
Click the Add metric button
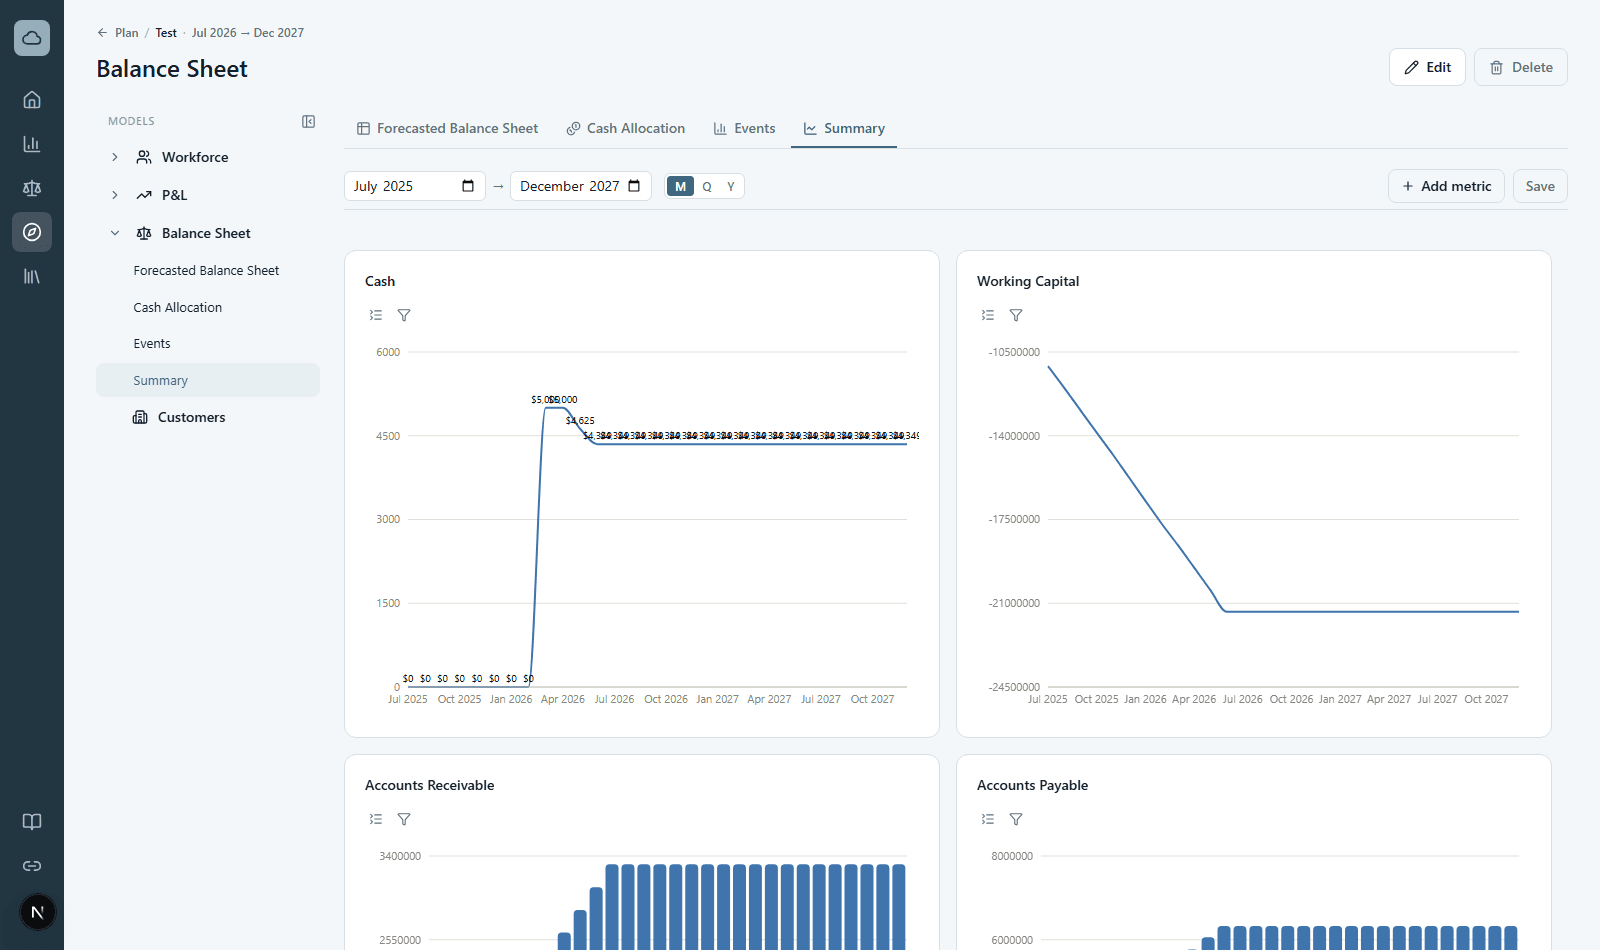[x=1446, y=186]
